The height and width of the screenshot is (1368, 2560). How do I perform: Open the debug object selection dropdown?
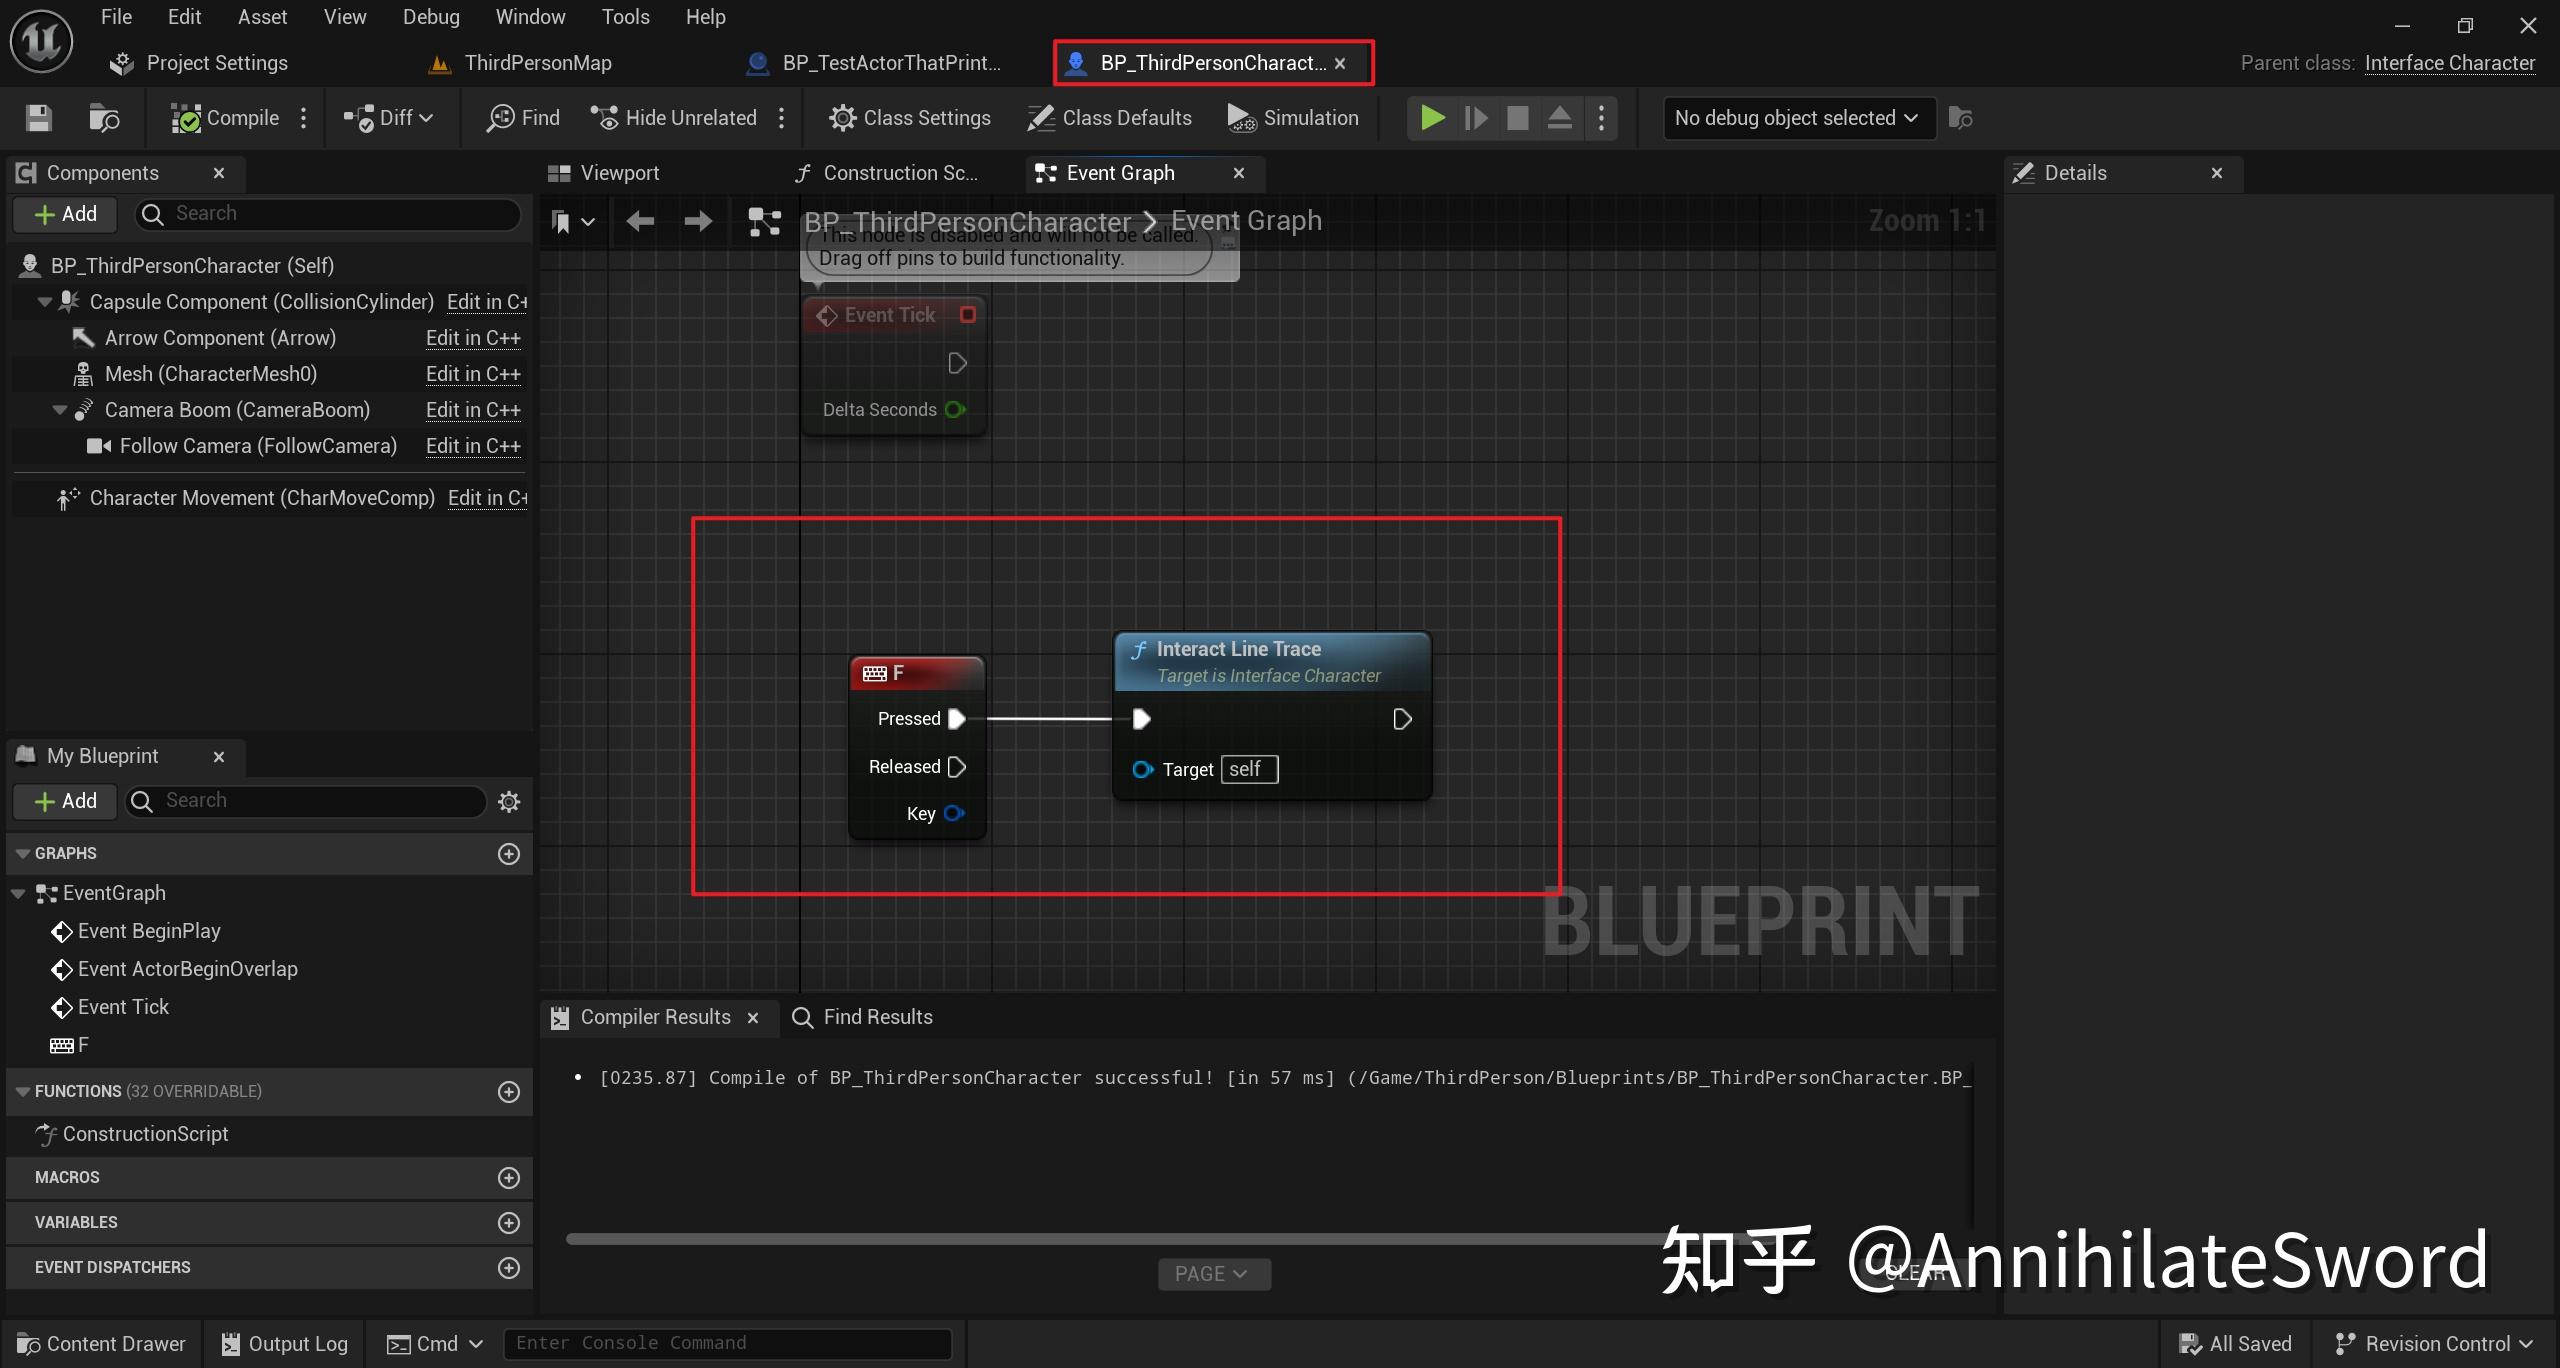click(1797, 118)
